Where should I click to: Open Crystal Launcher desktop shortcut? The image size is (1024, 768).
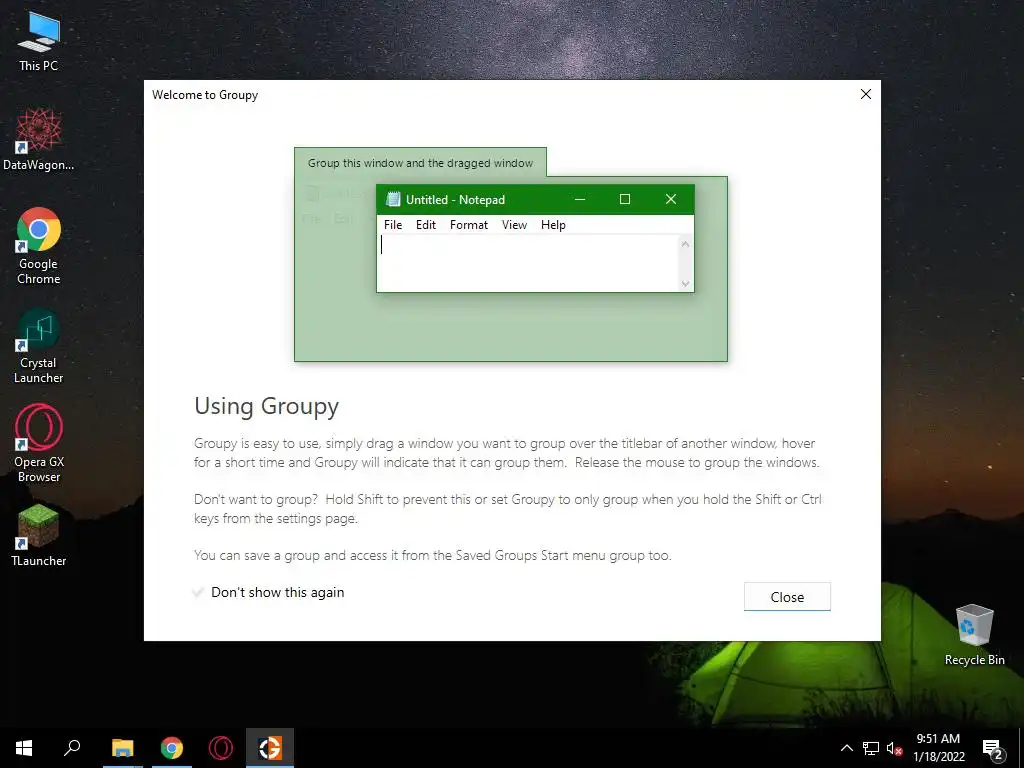pos(39,346)
